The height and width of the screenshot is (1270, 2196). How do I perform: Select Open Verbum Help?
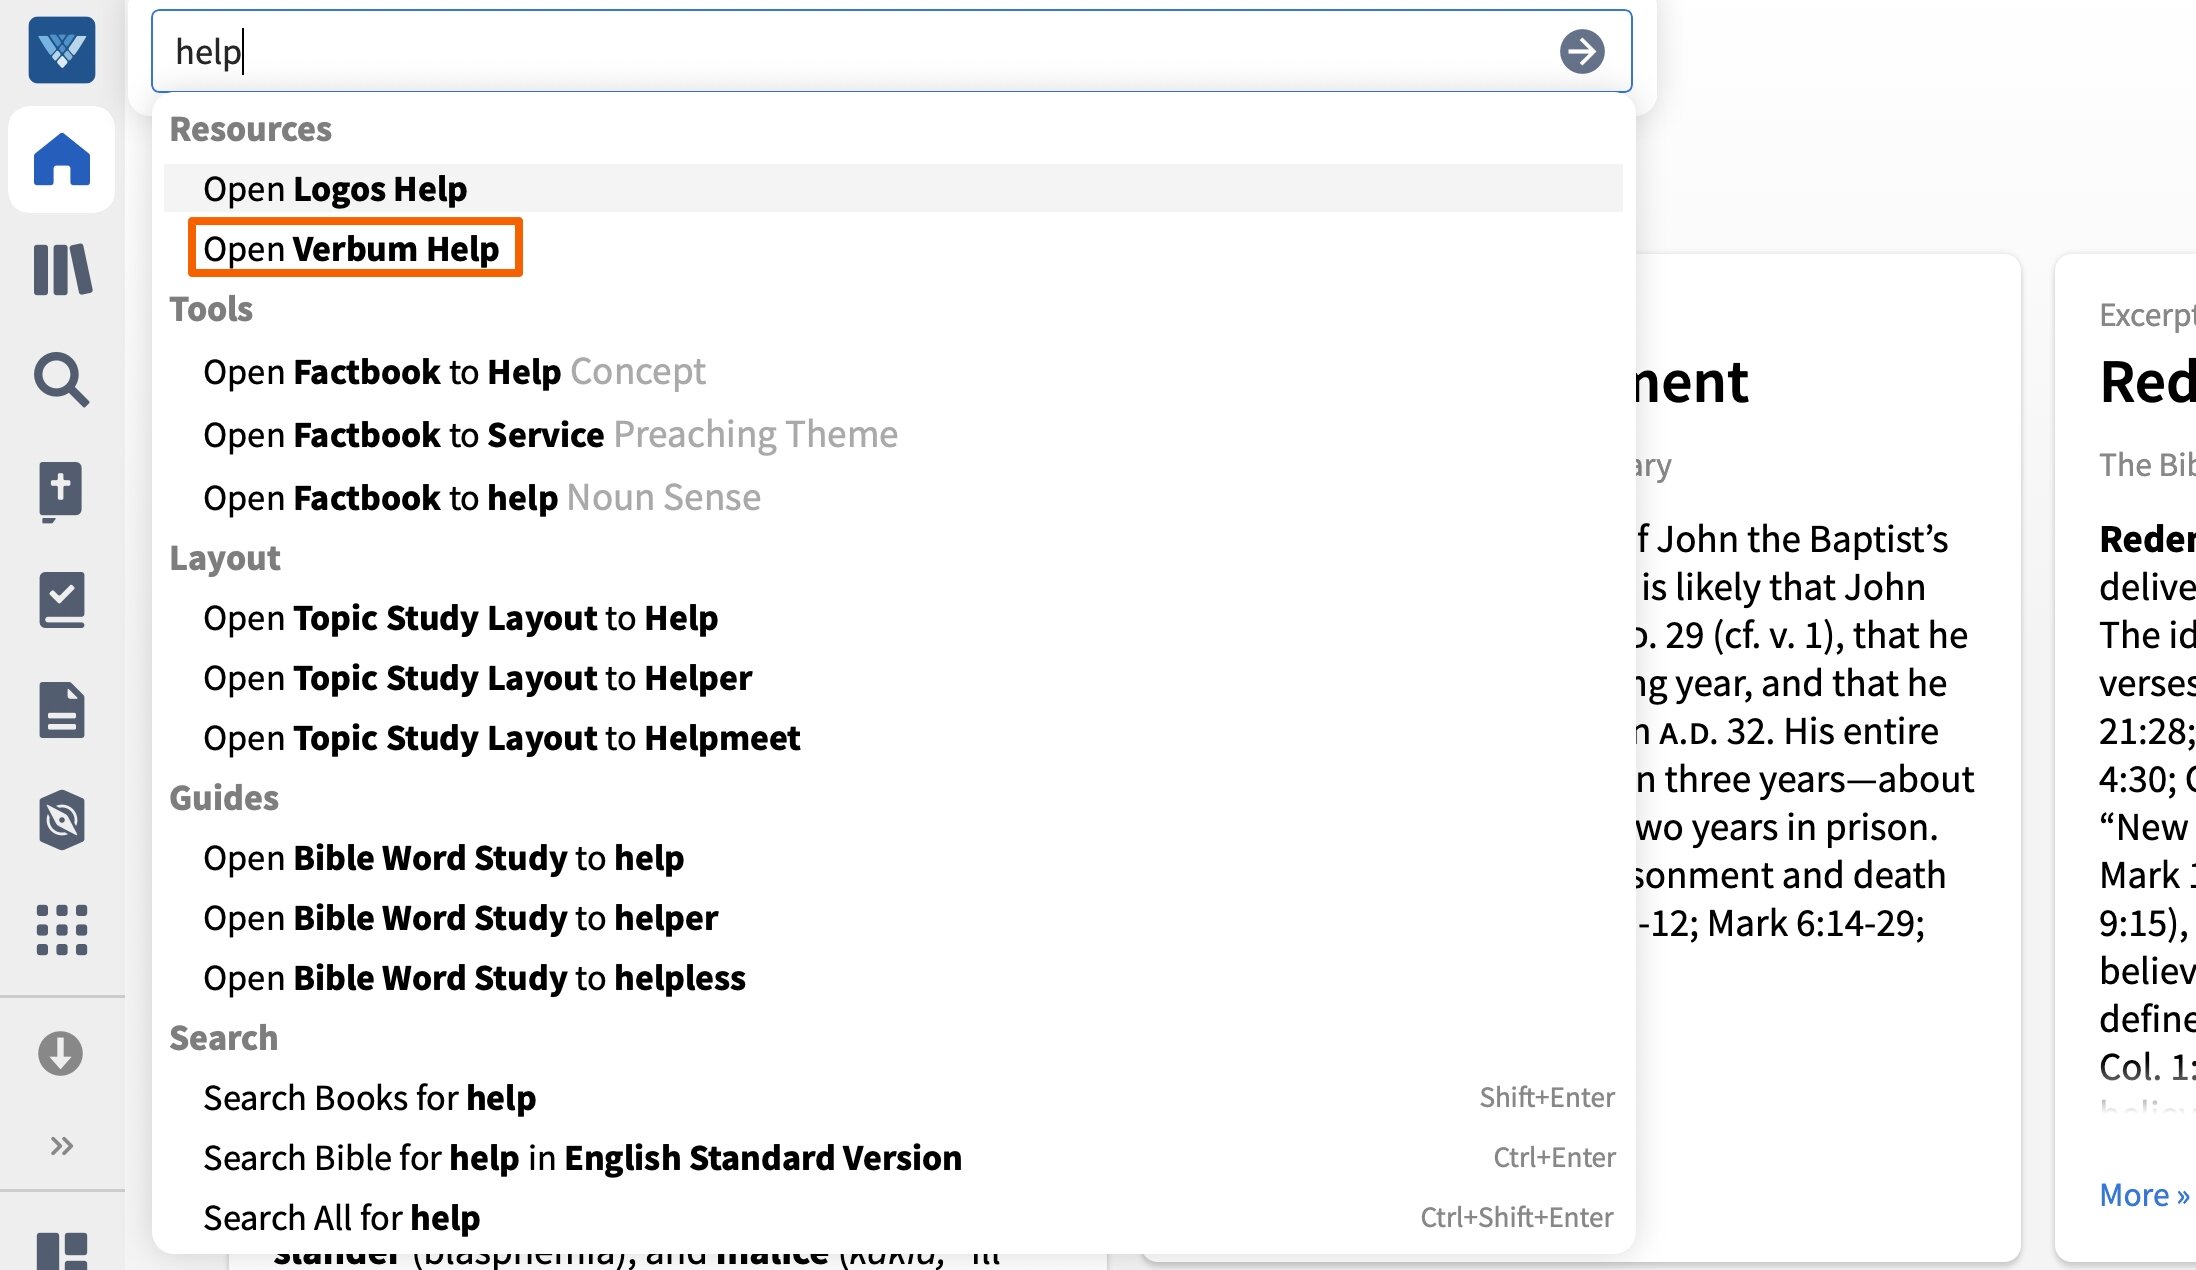pos(355,249)
